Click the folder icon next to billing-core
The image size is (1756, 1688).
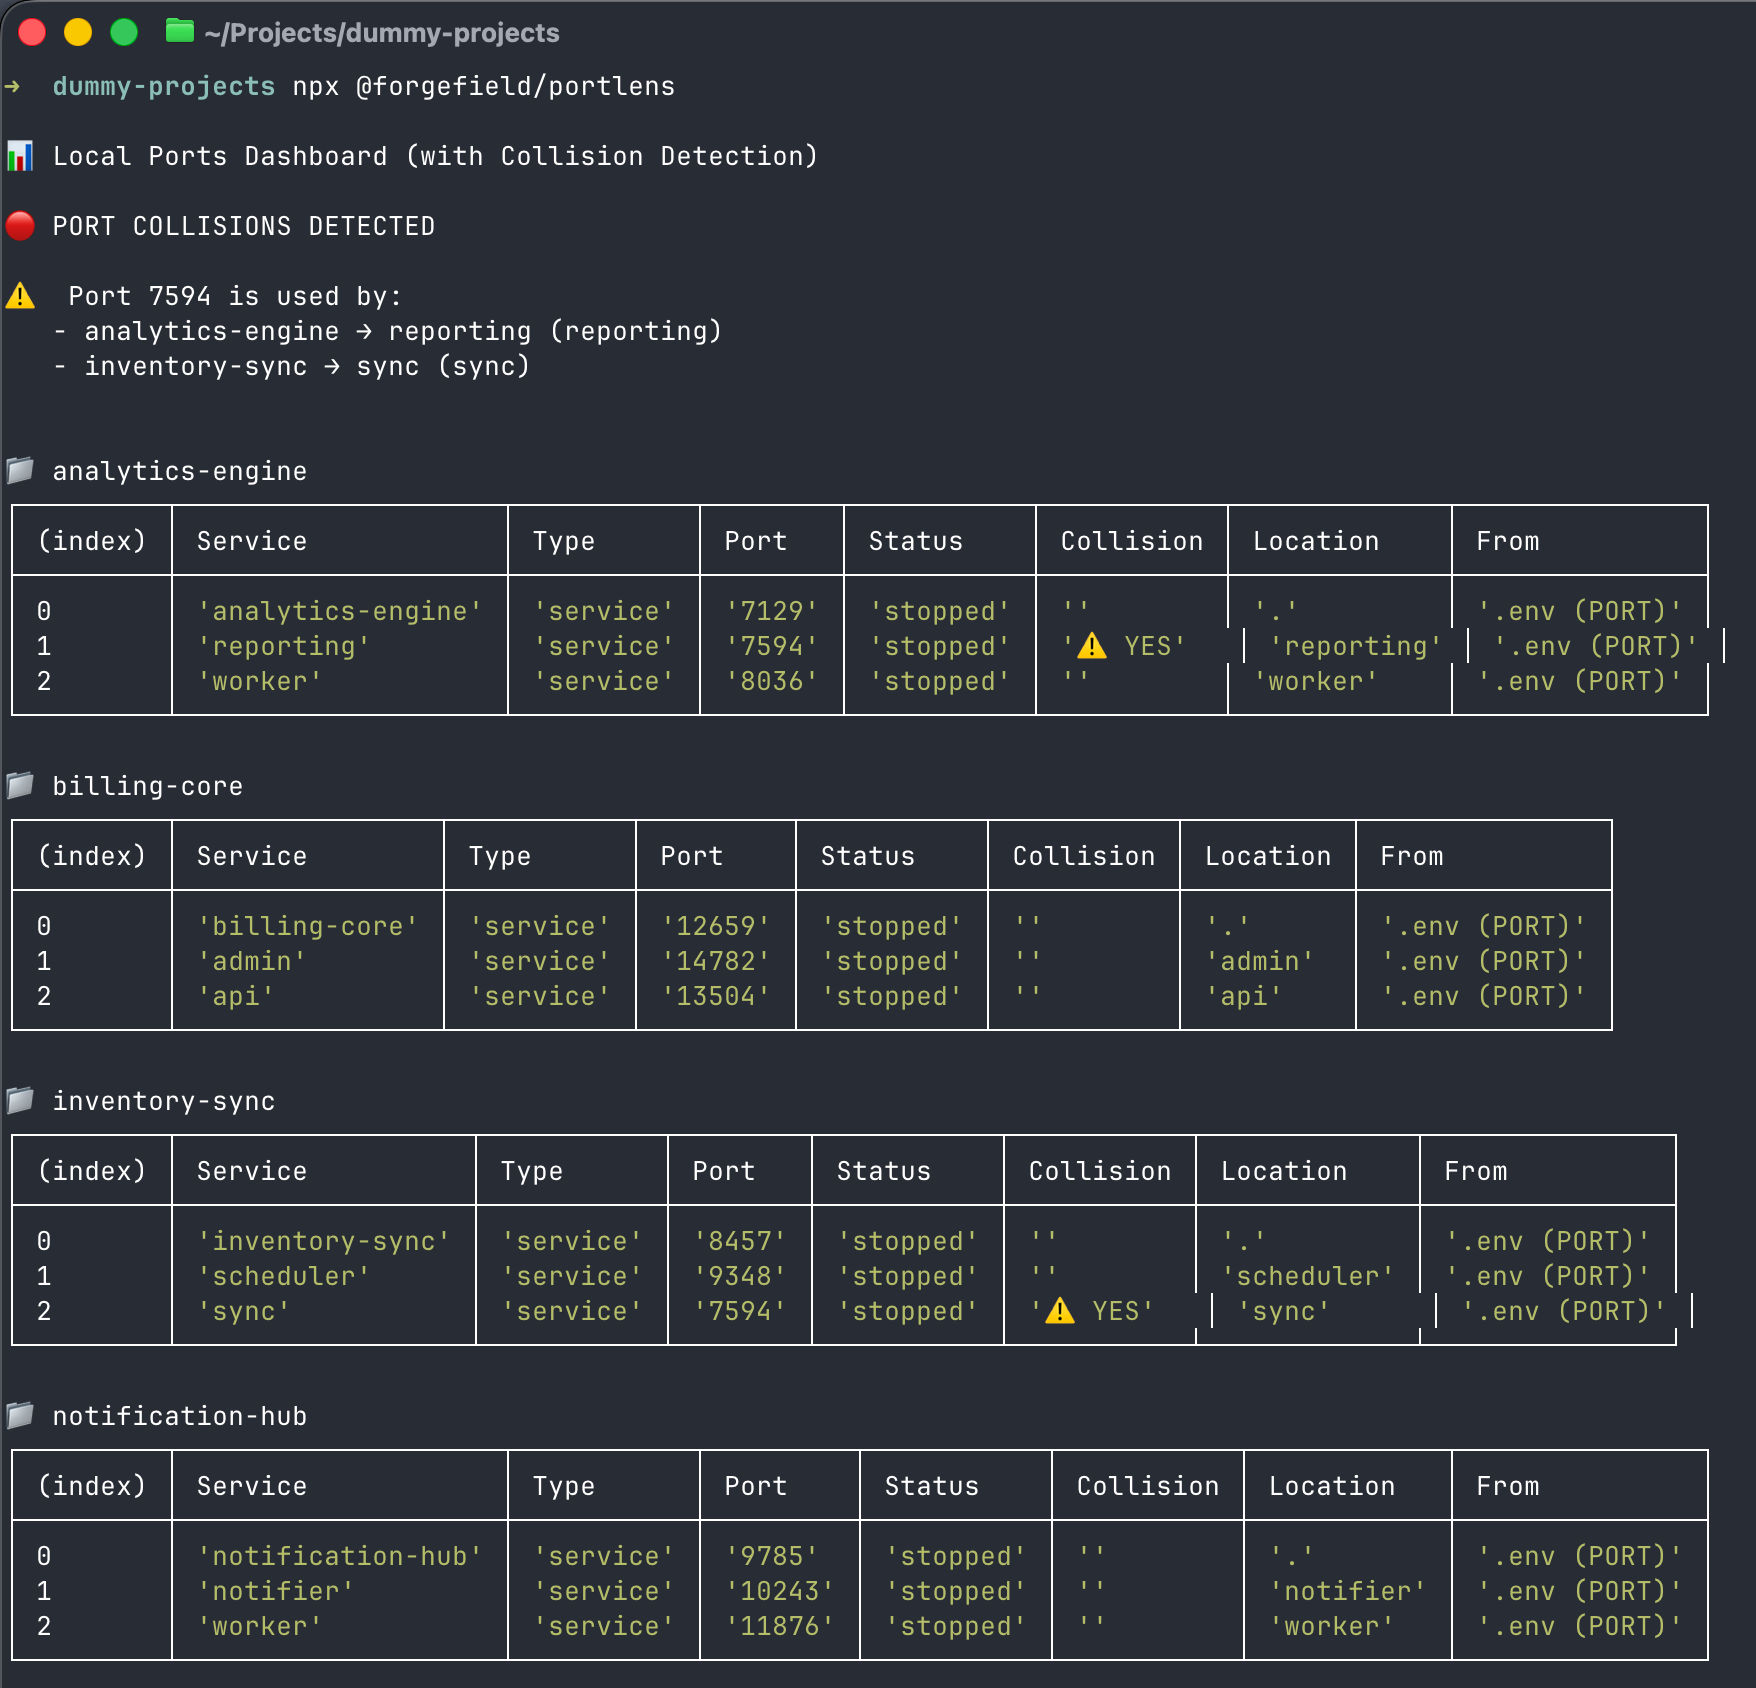tap(22, 785)
